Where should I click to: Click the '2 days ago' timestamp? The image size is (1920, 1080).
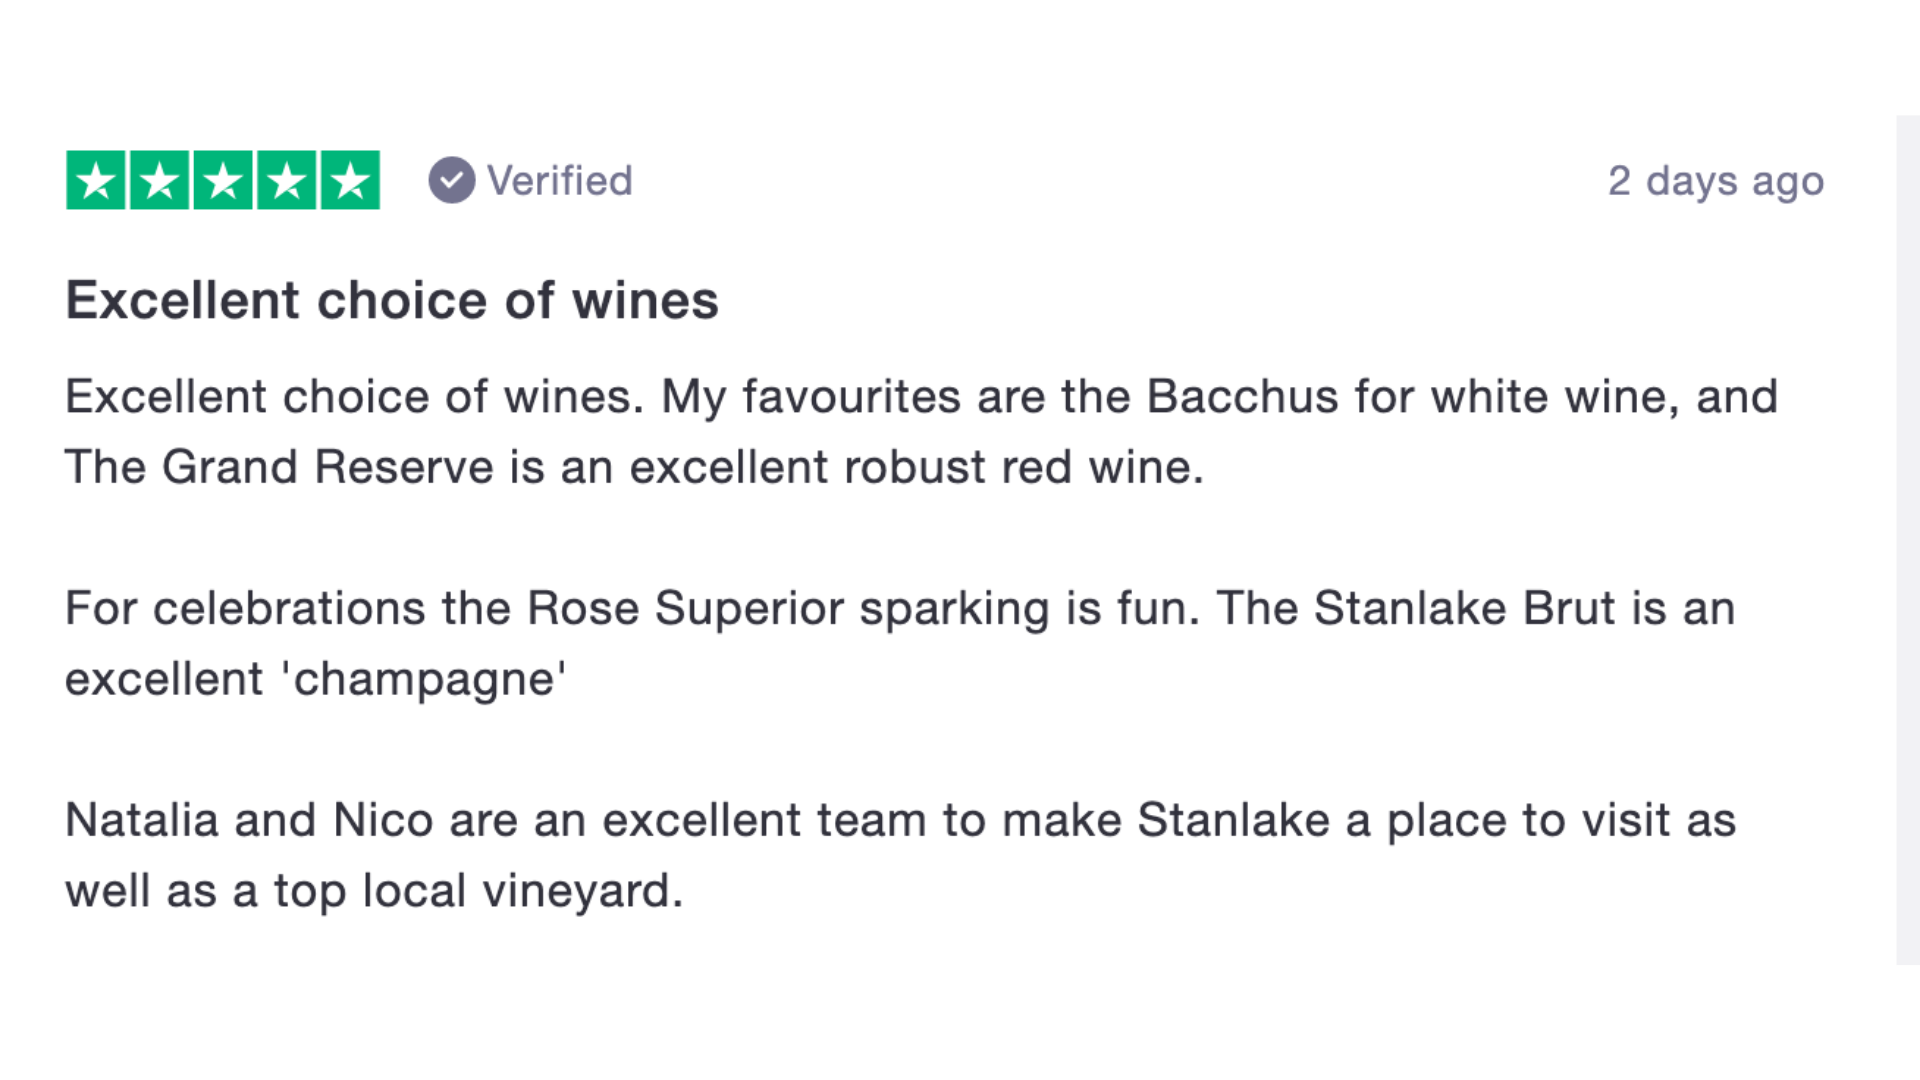[1716, 182]
